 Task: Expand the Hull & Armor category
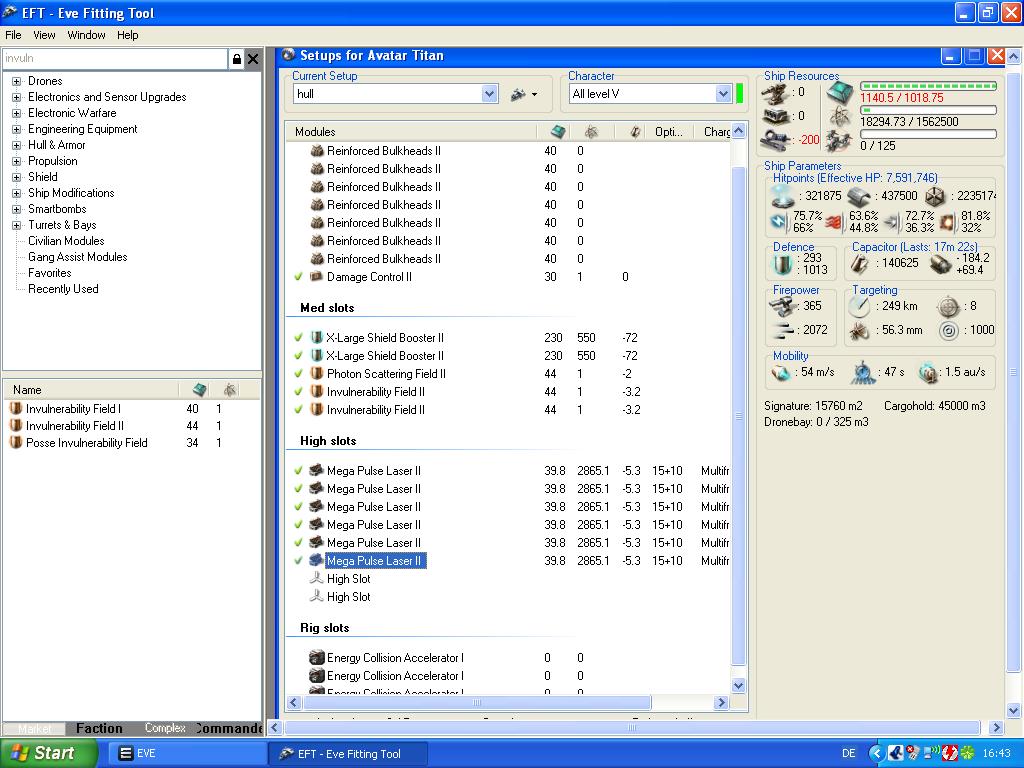tap(17, 145)
